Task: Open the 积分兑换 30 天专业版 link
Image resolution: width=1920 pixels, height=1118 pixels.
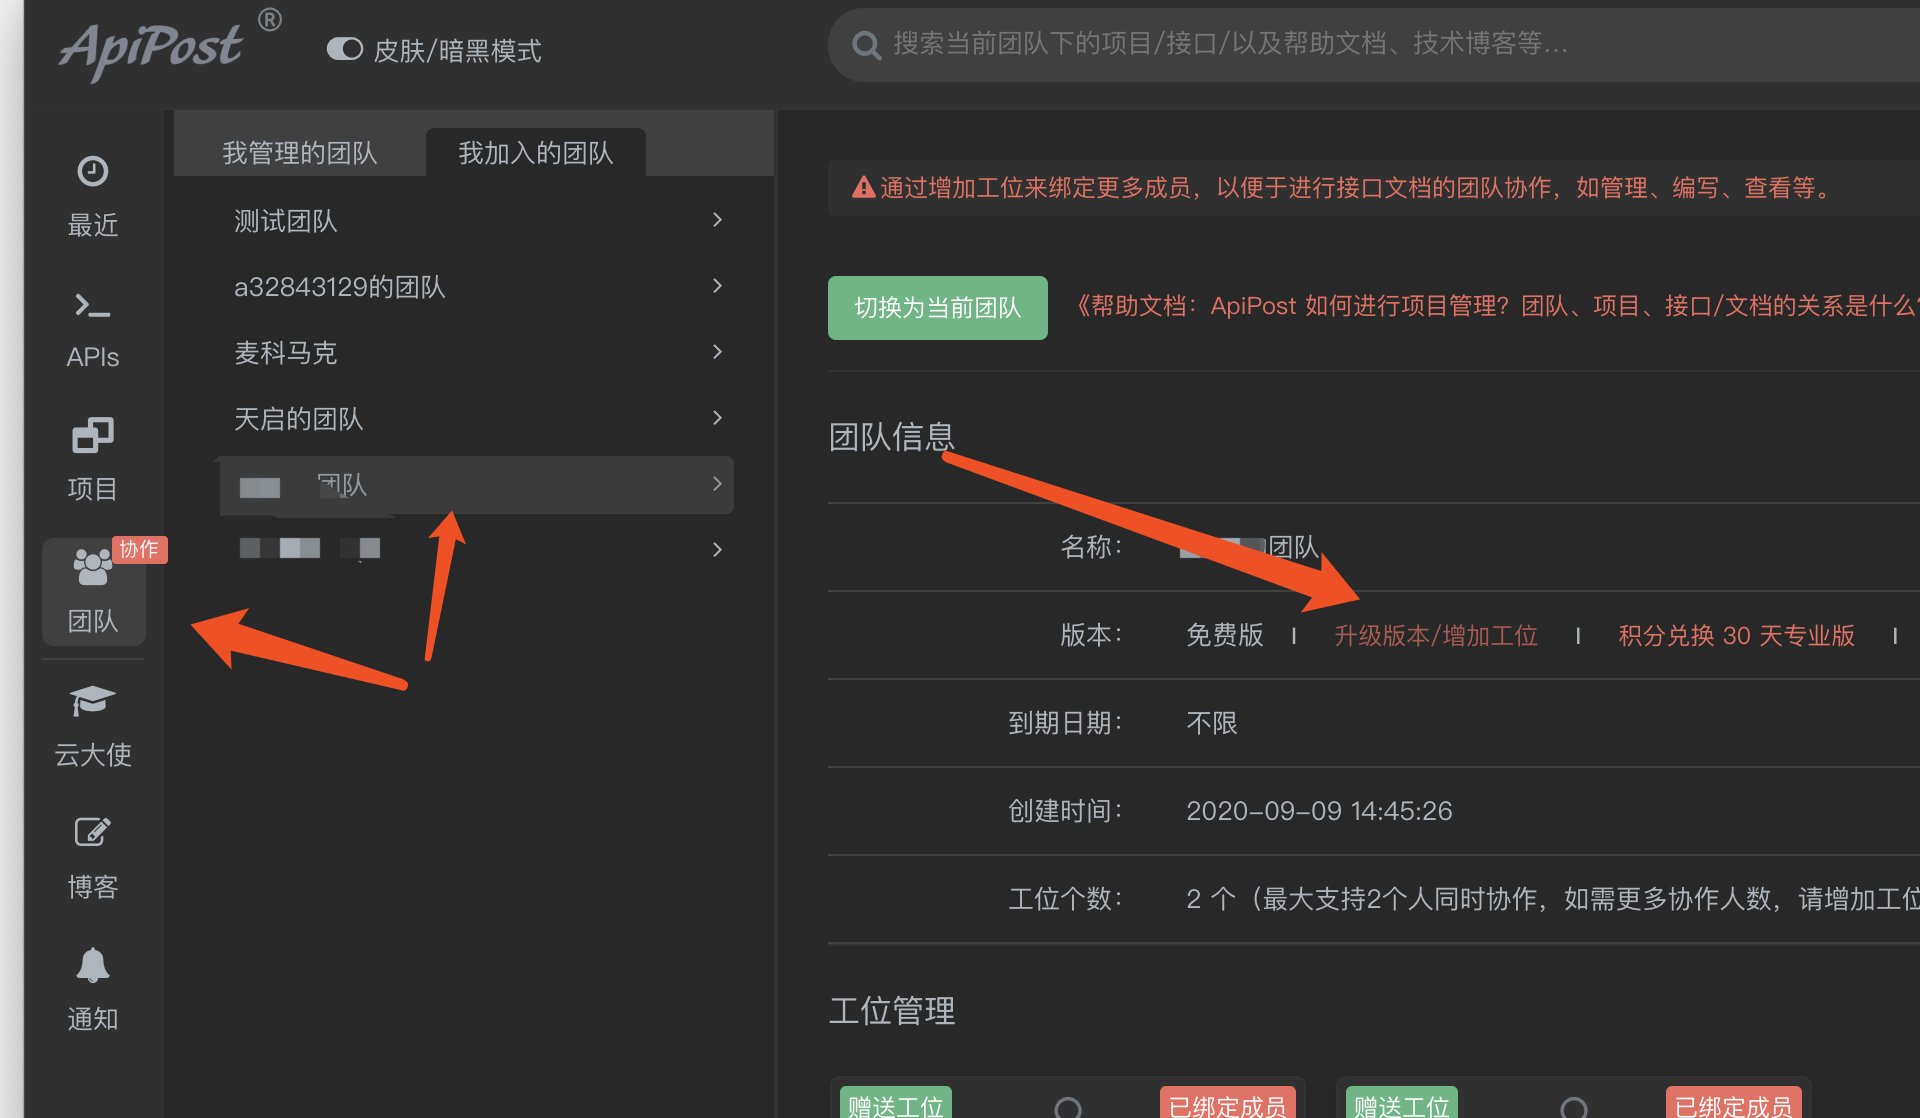Action: click(x=1737, y=635)
